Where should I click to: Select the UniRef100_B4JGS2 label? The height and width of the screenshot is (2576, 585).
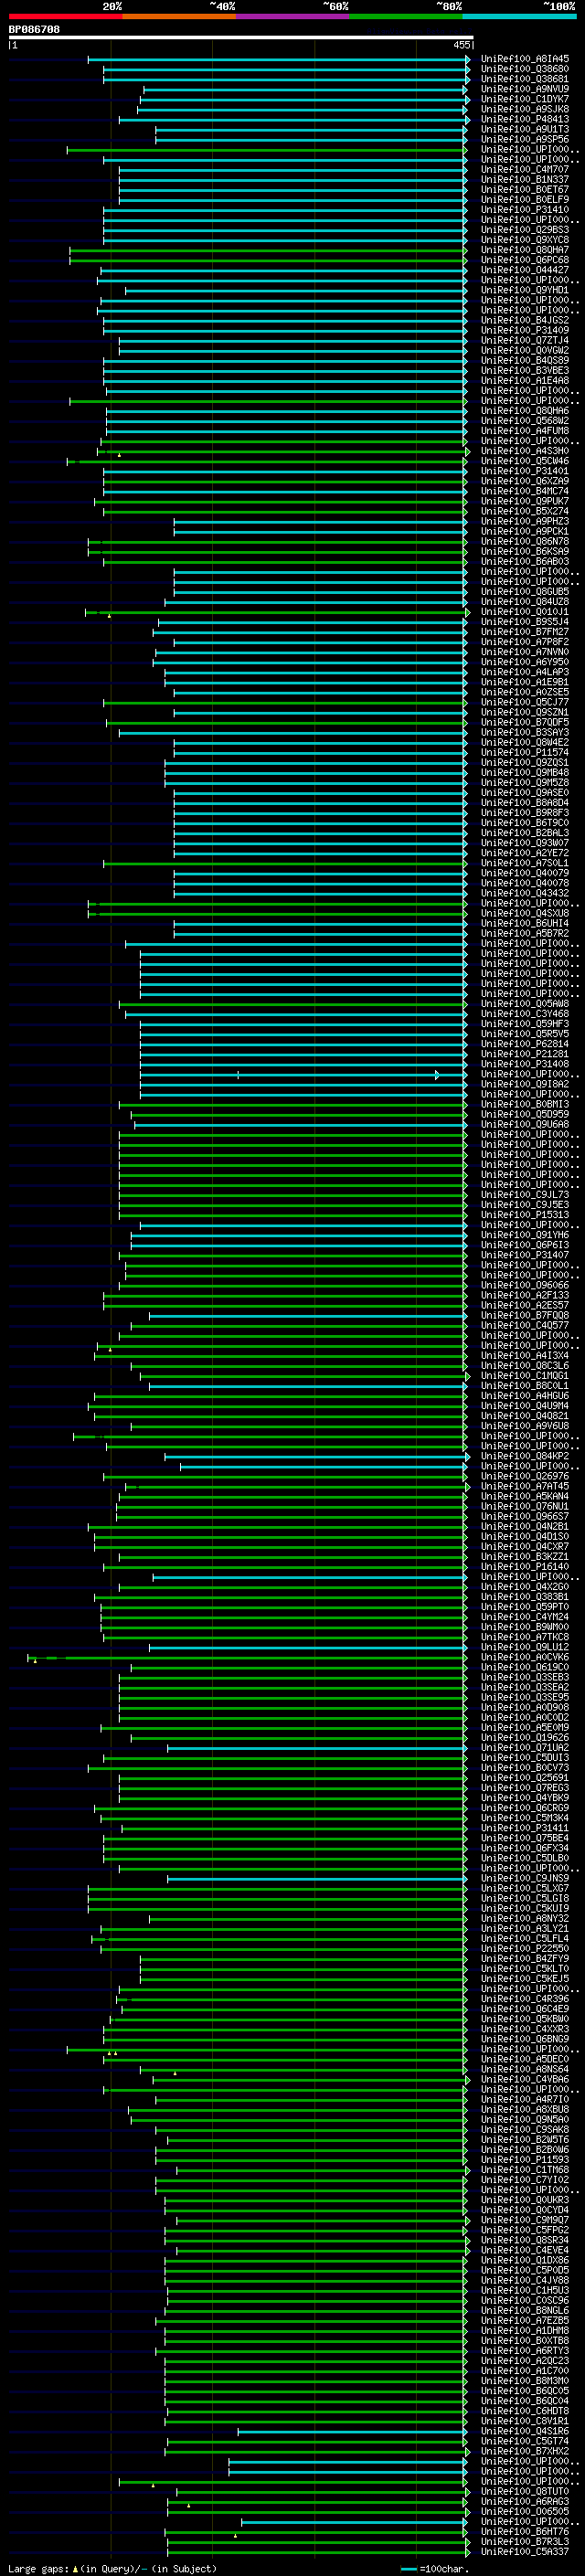(x=524, y=320)
